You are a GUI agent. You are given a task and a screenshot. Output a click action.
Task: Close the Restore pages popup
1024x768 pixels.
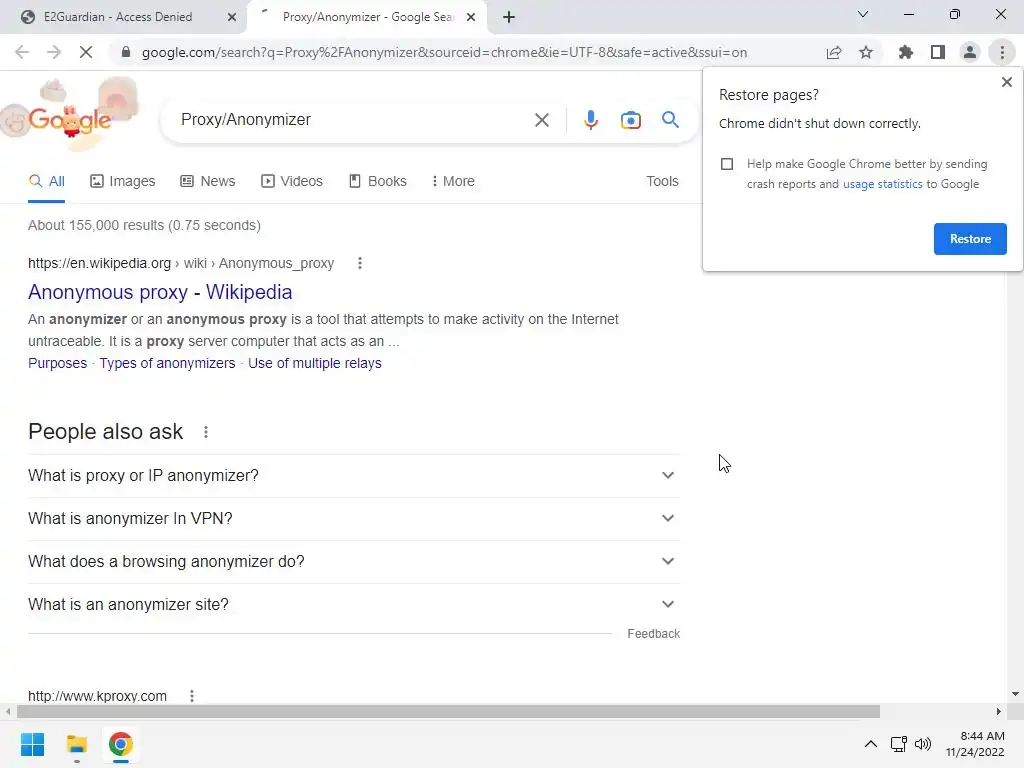1006,82
